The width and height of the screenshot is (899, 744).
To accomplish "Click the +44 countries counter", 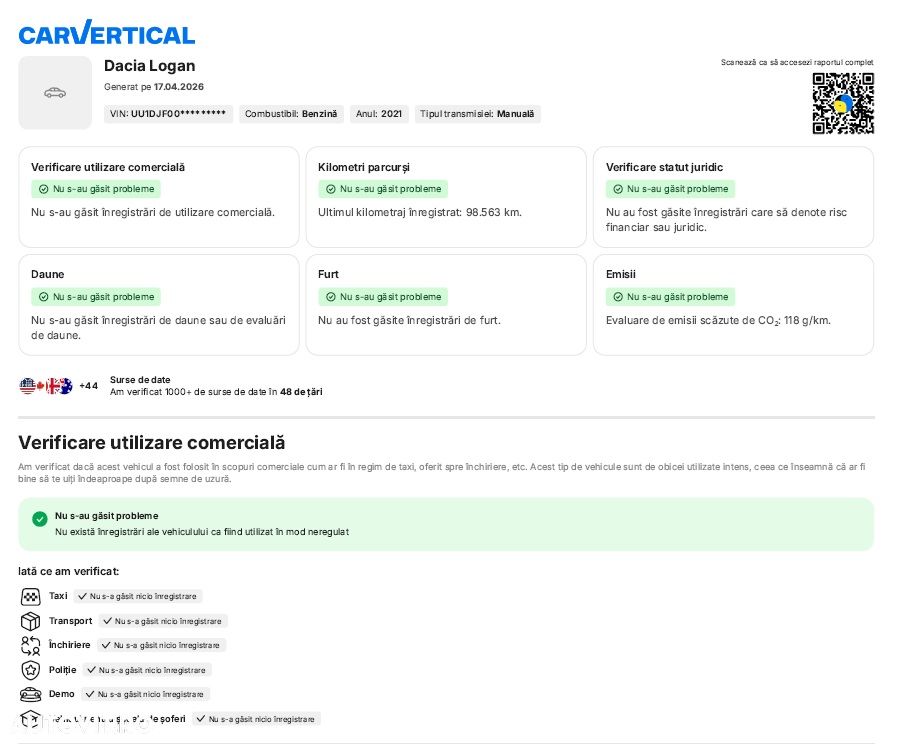I will click(89, 386).
